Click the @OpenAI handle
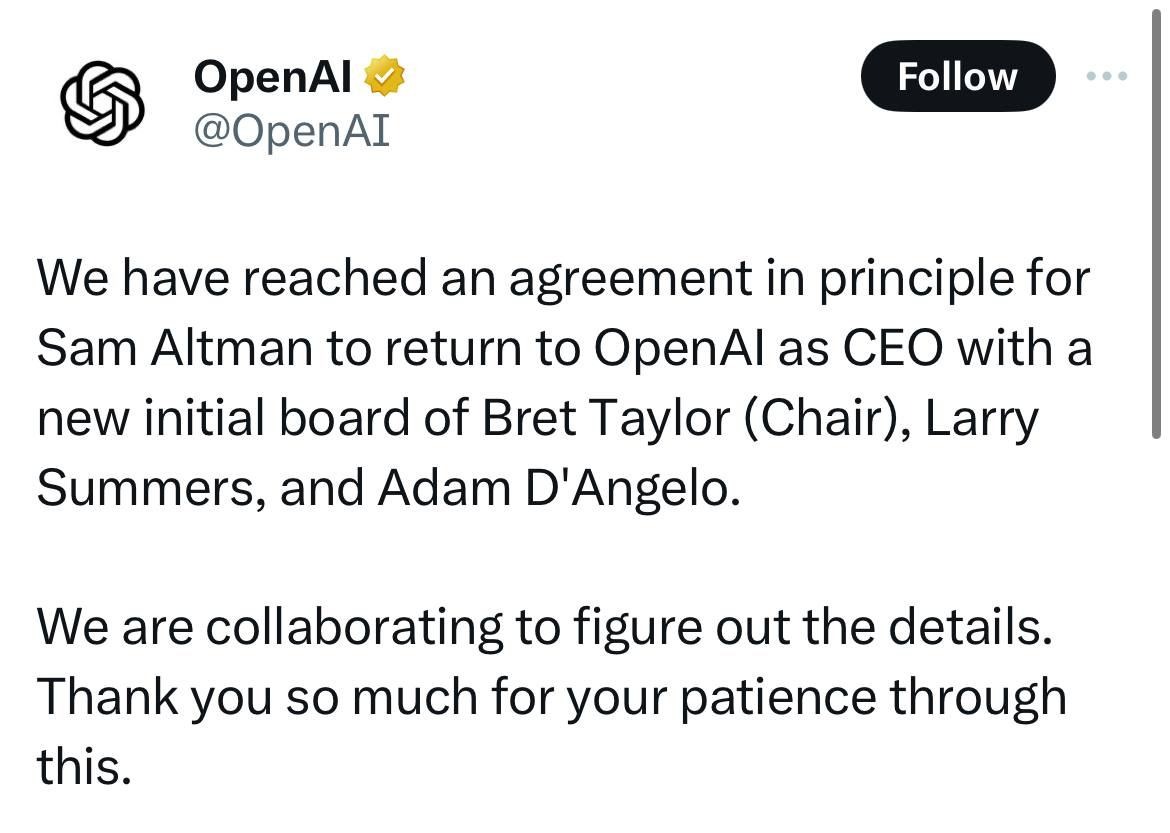1170x833 pixels. click(x=291, y=130)
